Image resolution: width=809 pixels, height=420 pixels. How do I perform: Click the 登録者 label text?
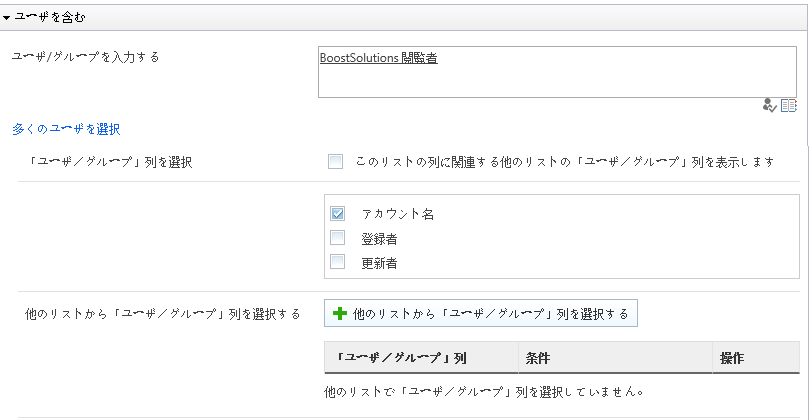pos(379,239)
